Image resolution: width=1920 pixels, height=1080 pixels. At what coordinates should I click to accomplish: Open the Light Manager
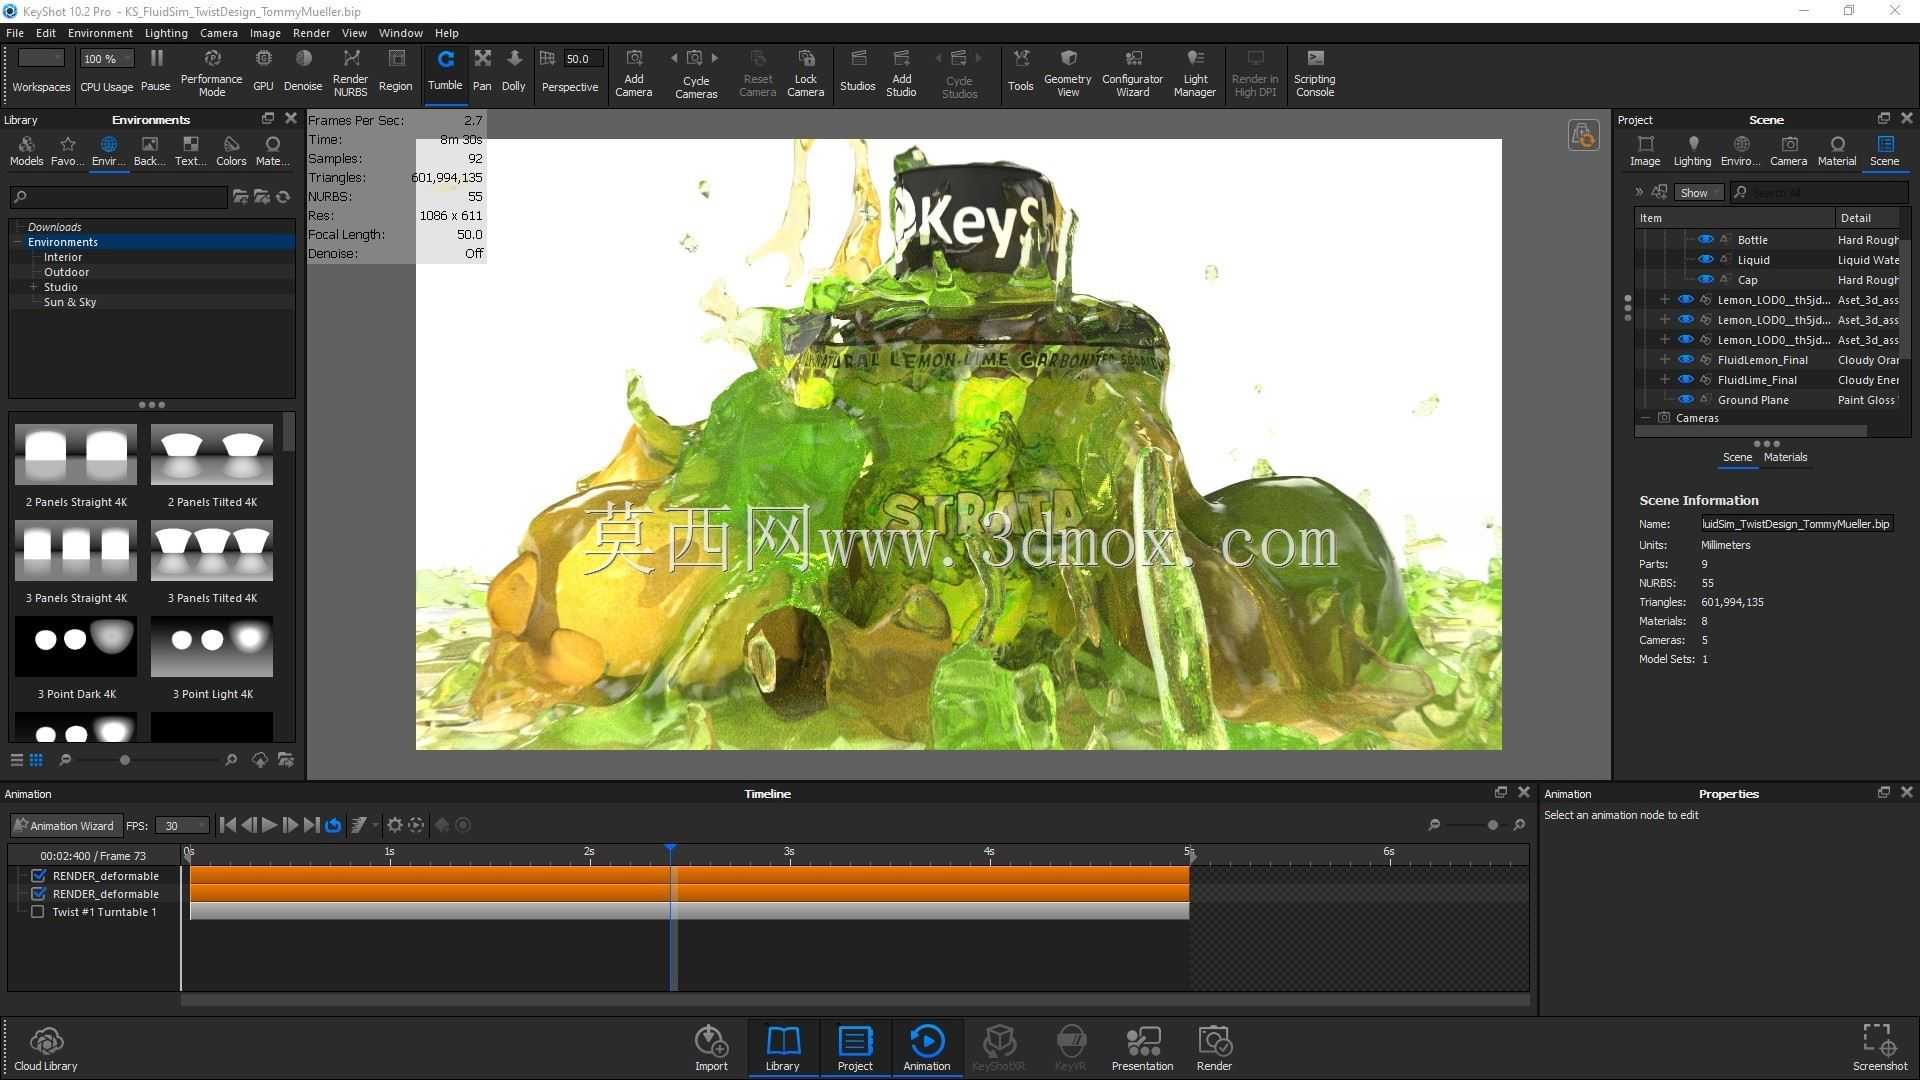click(1195, 73)
